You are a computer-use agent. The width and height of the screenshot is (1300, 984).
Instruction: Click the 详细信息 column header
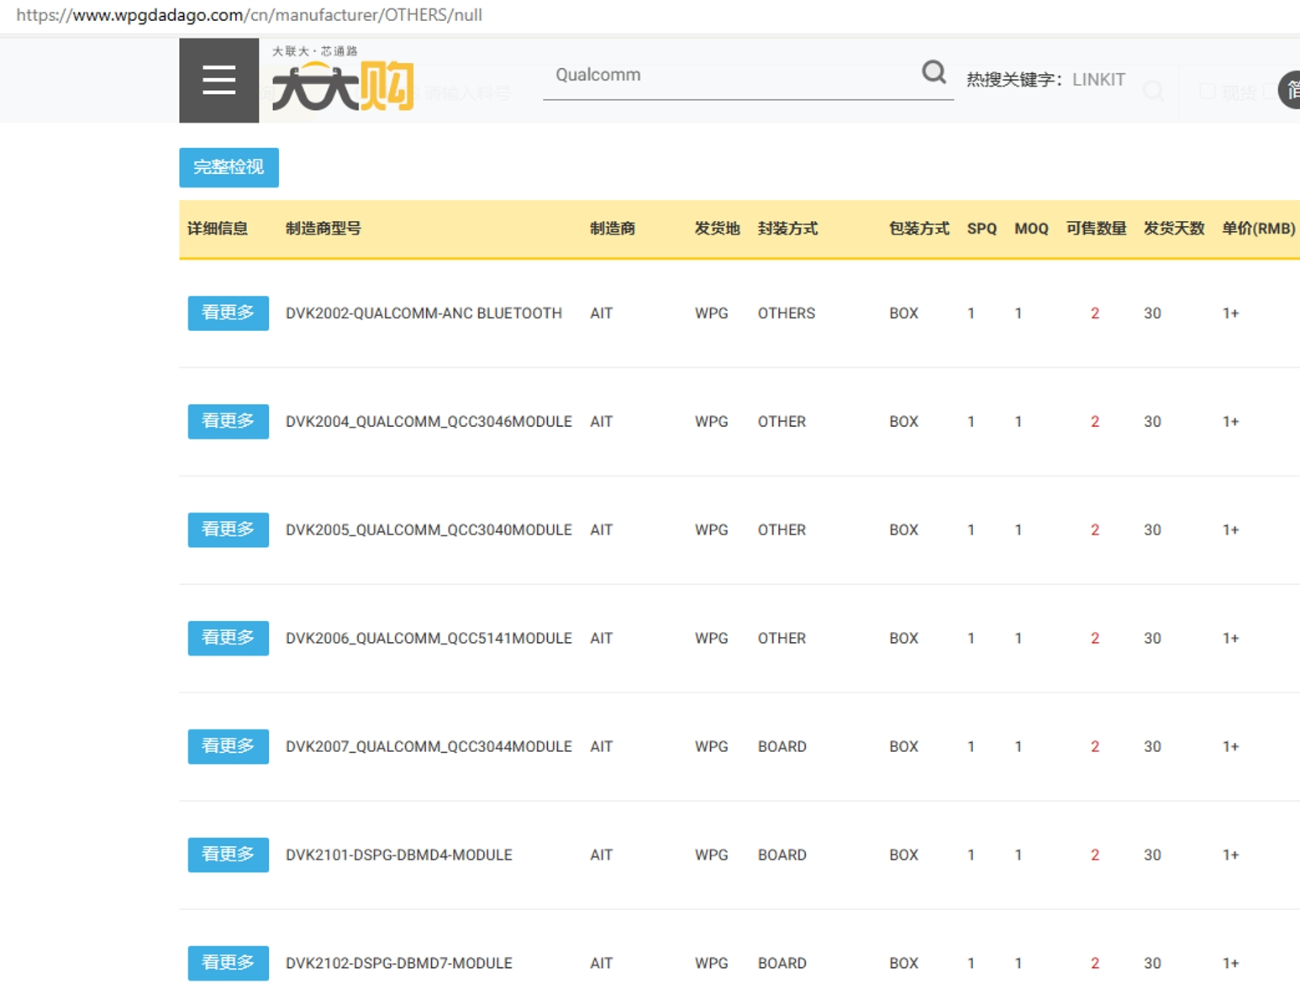217,229
